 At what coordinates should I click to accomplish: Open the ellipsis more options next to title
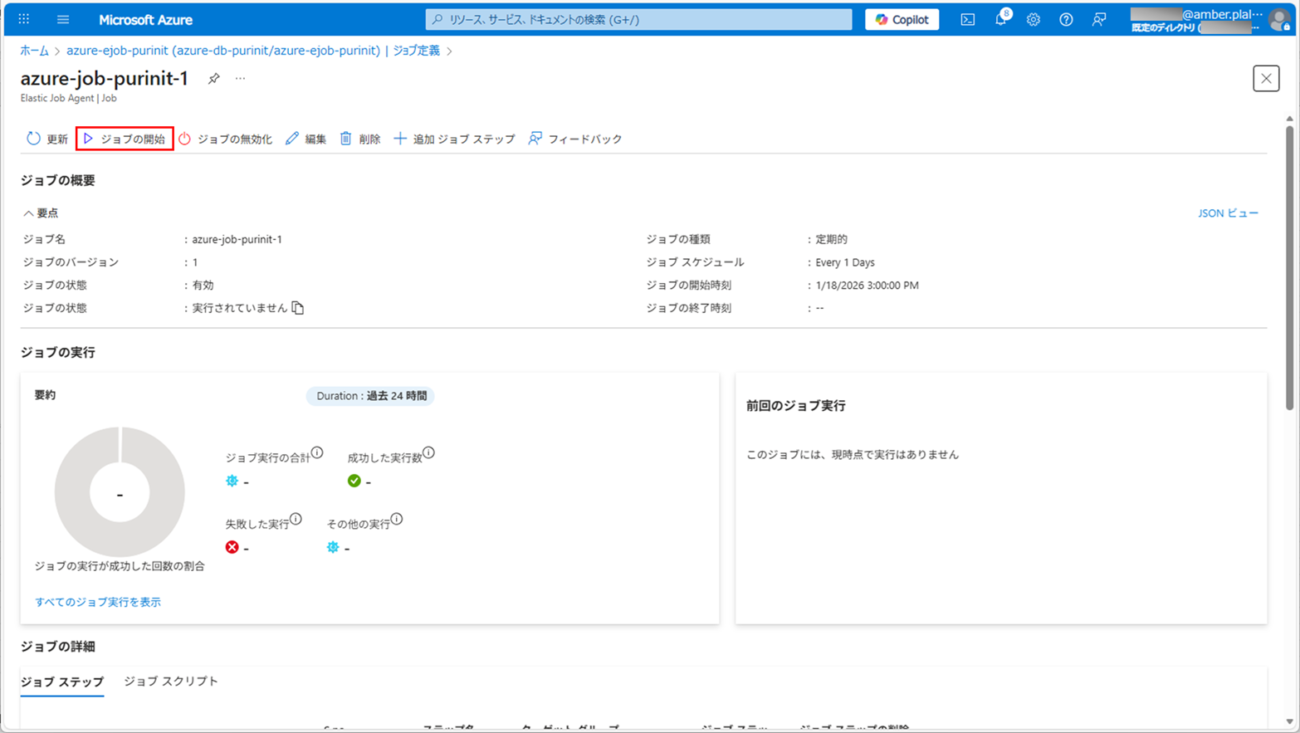pos(240,79)
